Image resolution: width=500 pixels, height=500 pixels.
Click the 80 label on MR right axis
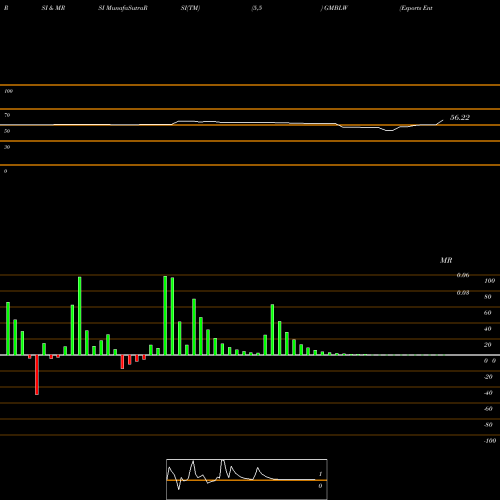pos(488,297)
